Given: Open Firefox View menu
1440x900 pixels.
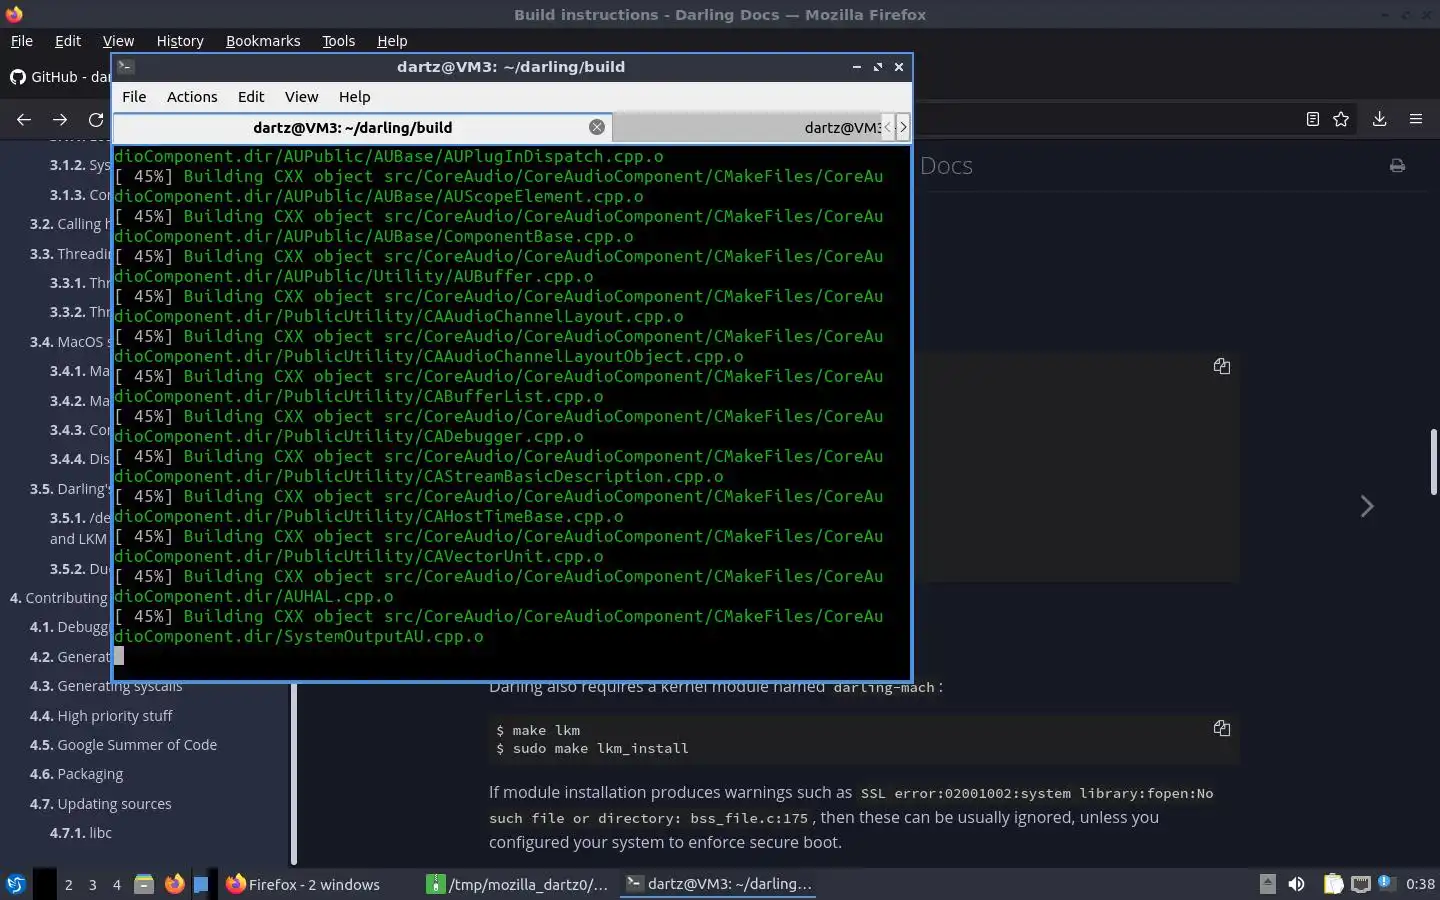Looking at the screenshot, I should 118,41.
